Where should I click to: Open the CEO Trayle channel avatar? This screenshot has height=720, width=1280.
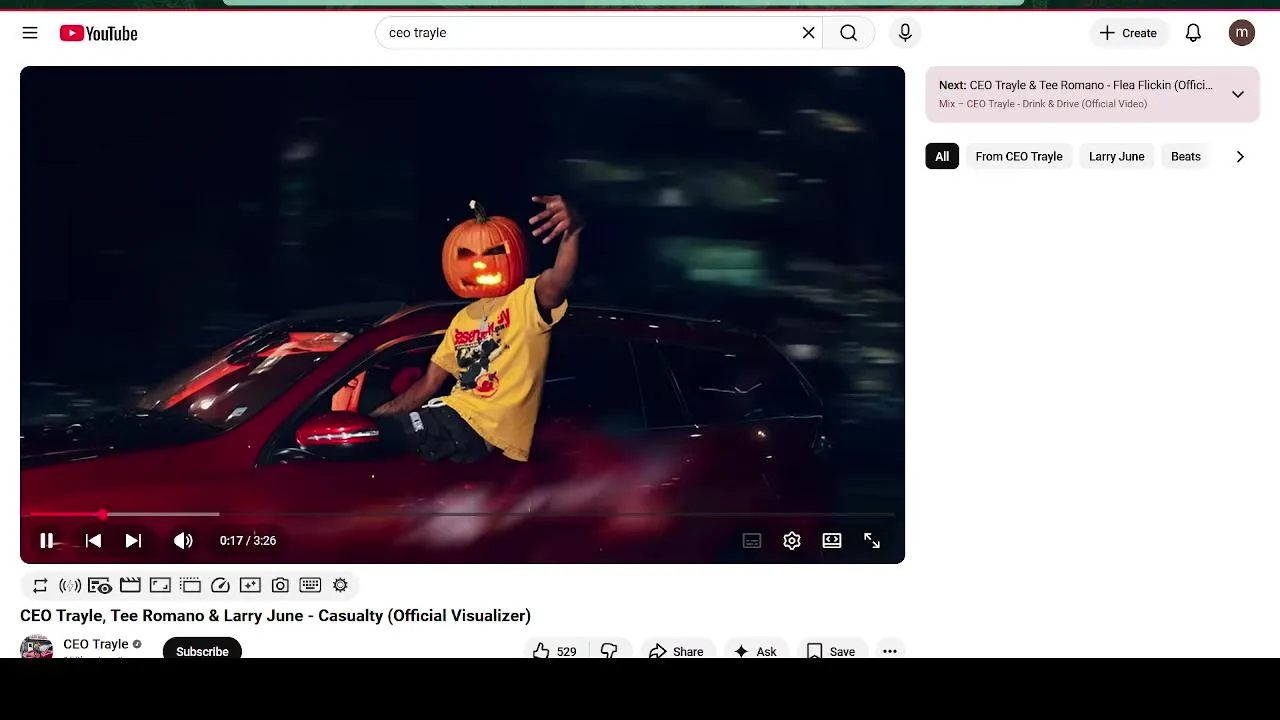[37, 647]
